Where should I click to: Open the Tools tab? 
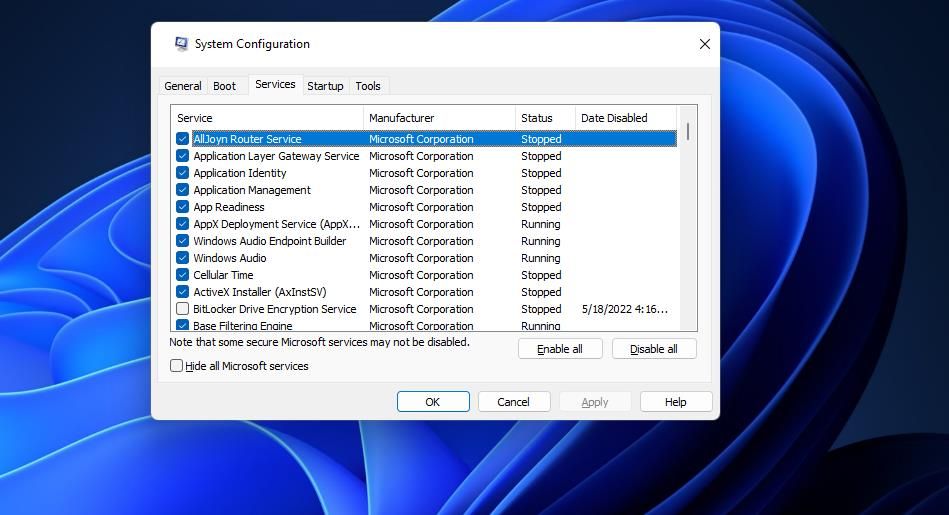(x=368, y=86)
